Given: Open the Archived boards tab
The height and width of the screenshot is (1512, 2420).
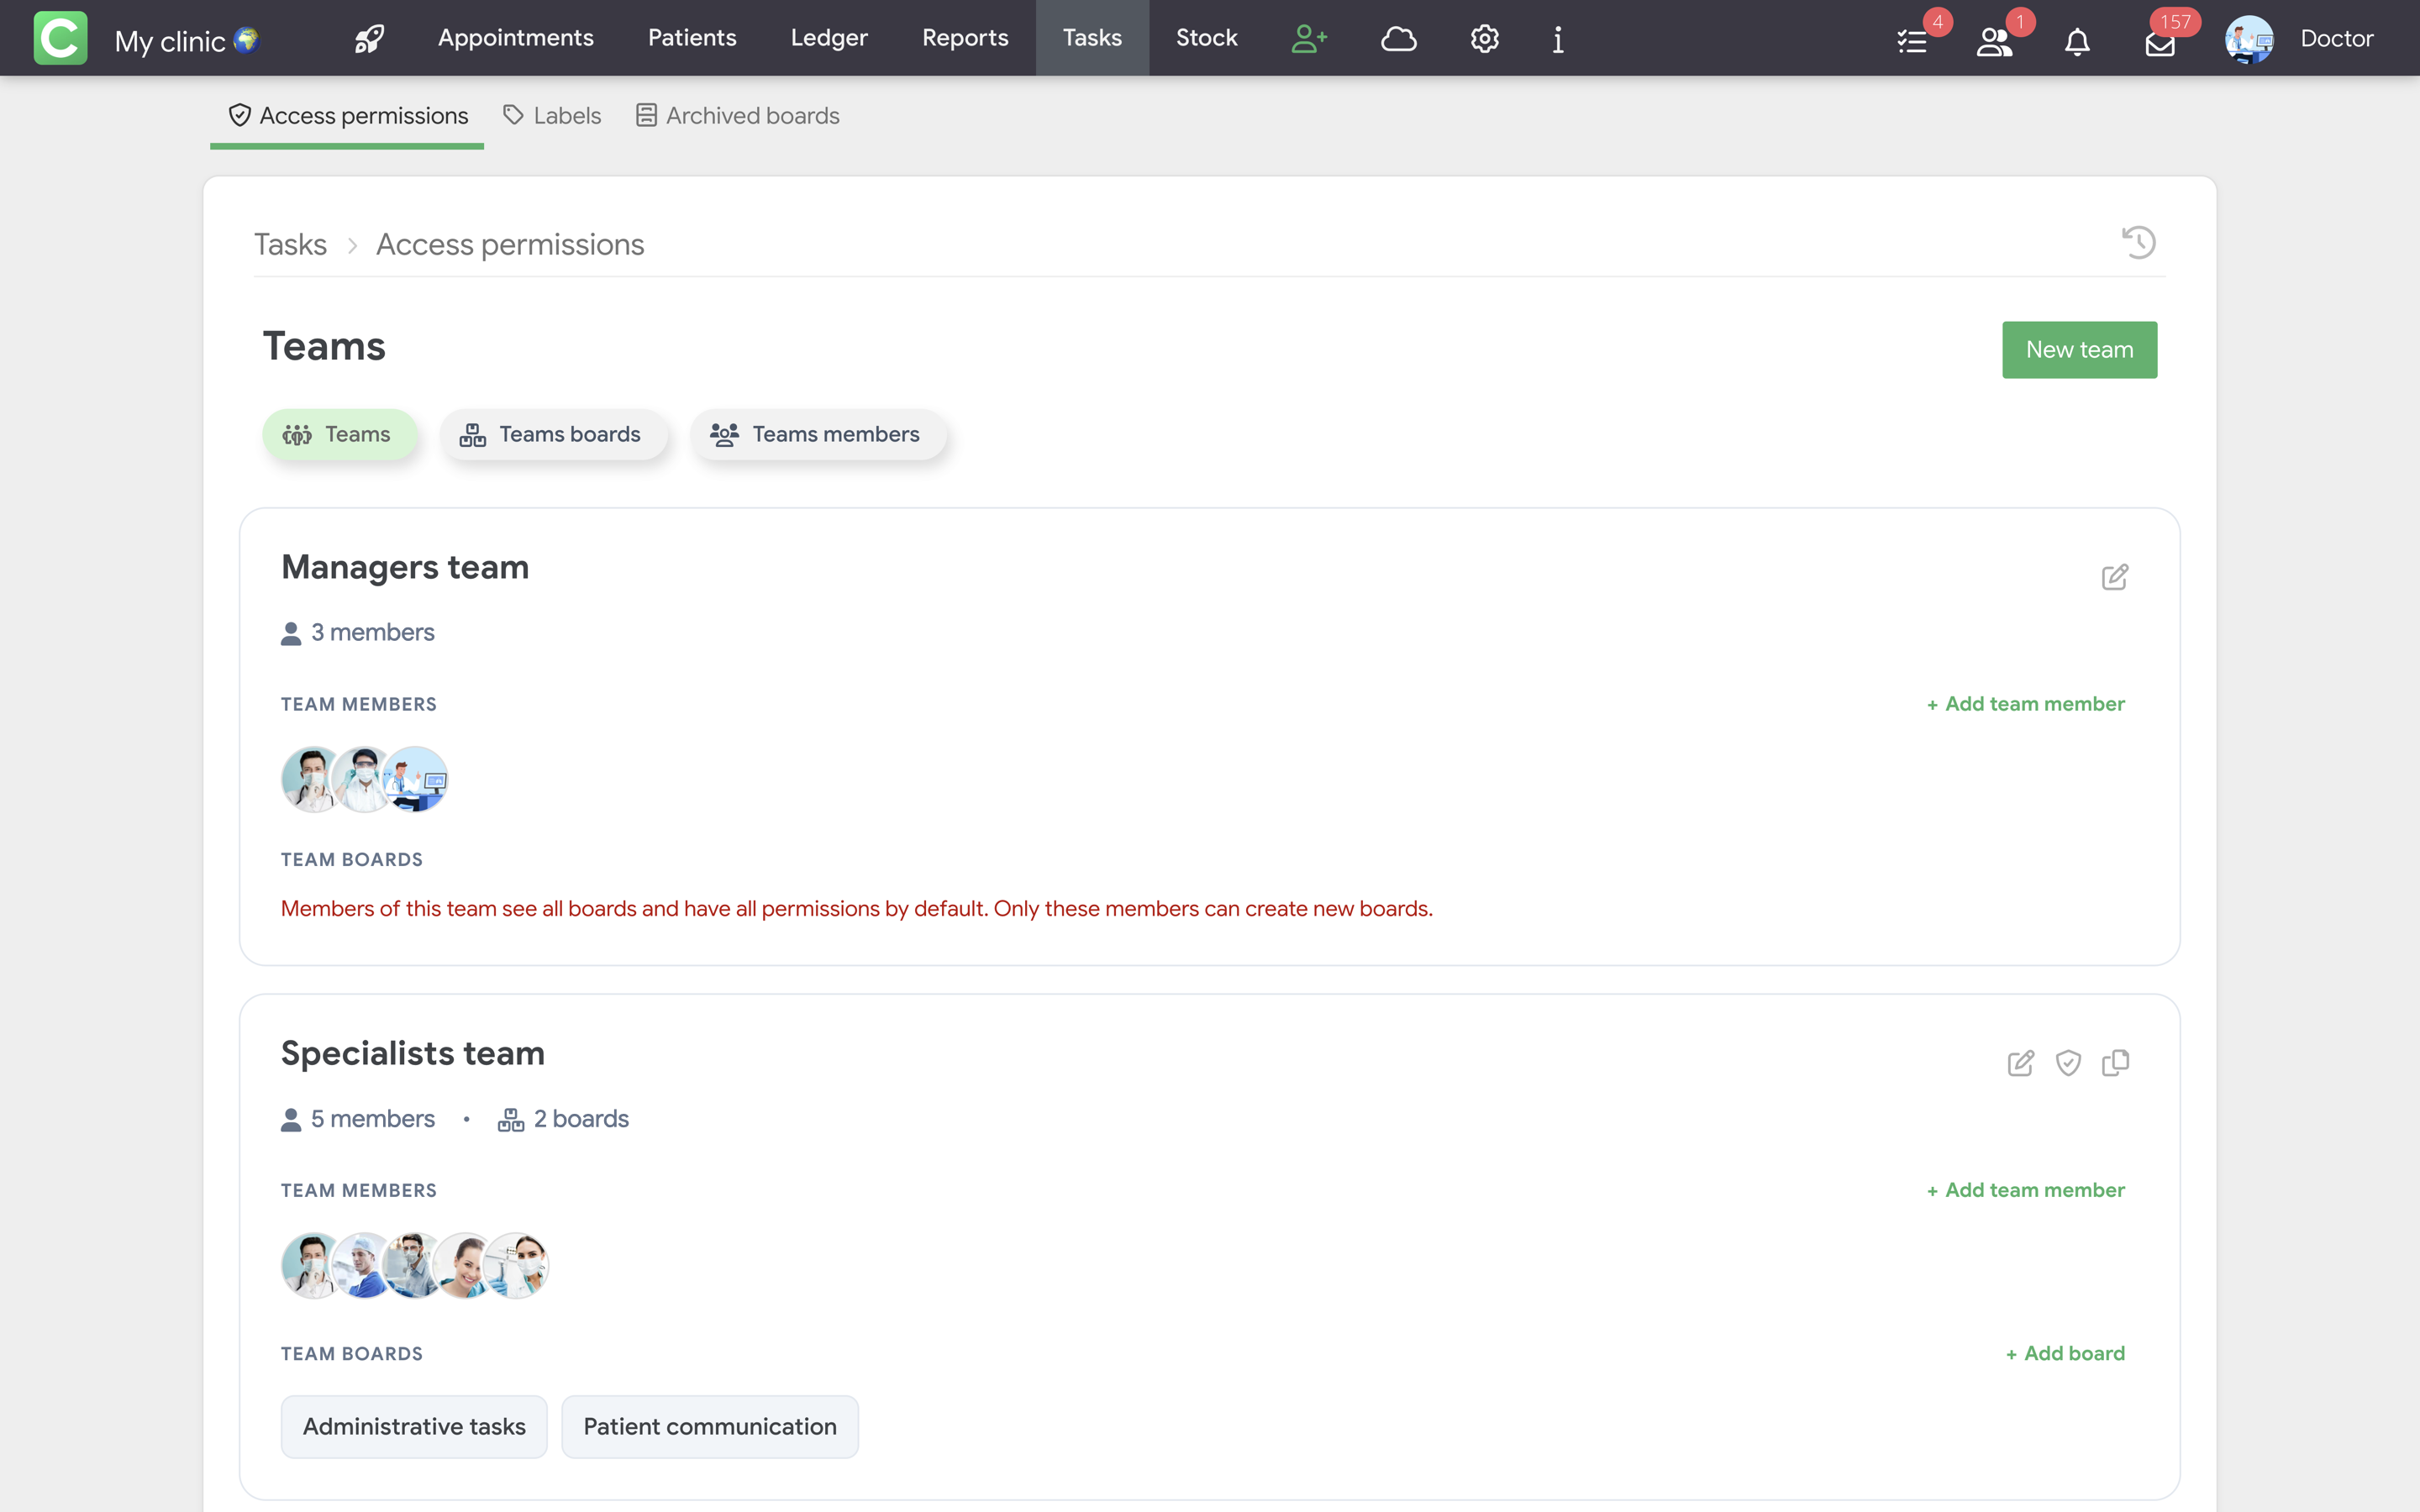Looking at the screenshot, I should (x=738, y=116).
